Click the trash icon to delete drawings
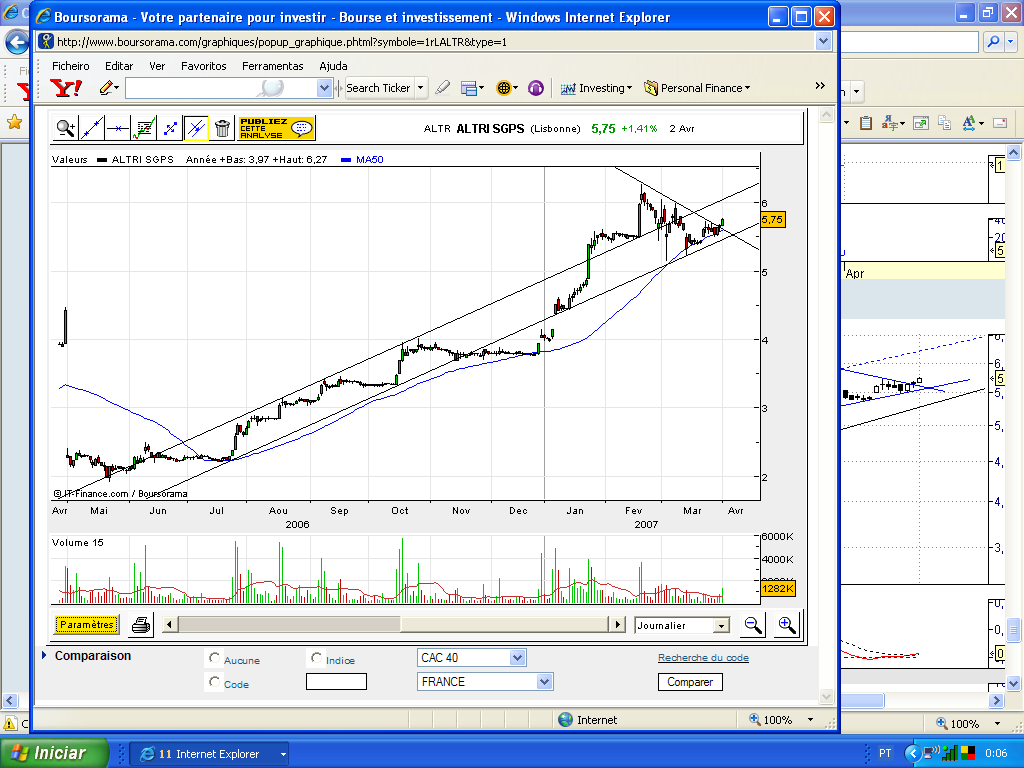1024x768 pixels. point(222,128)
